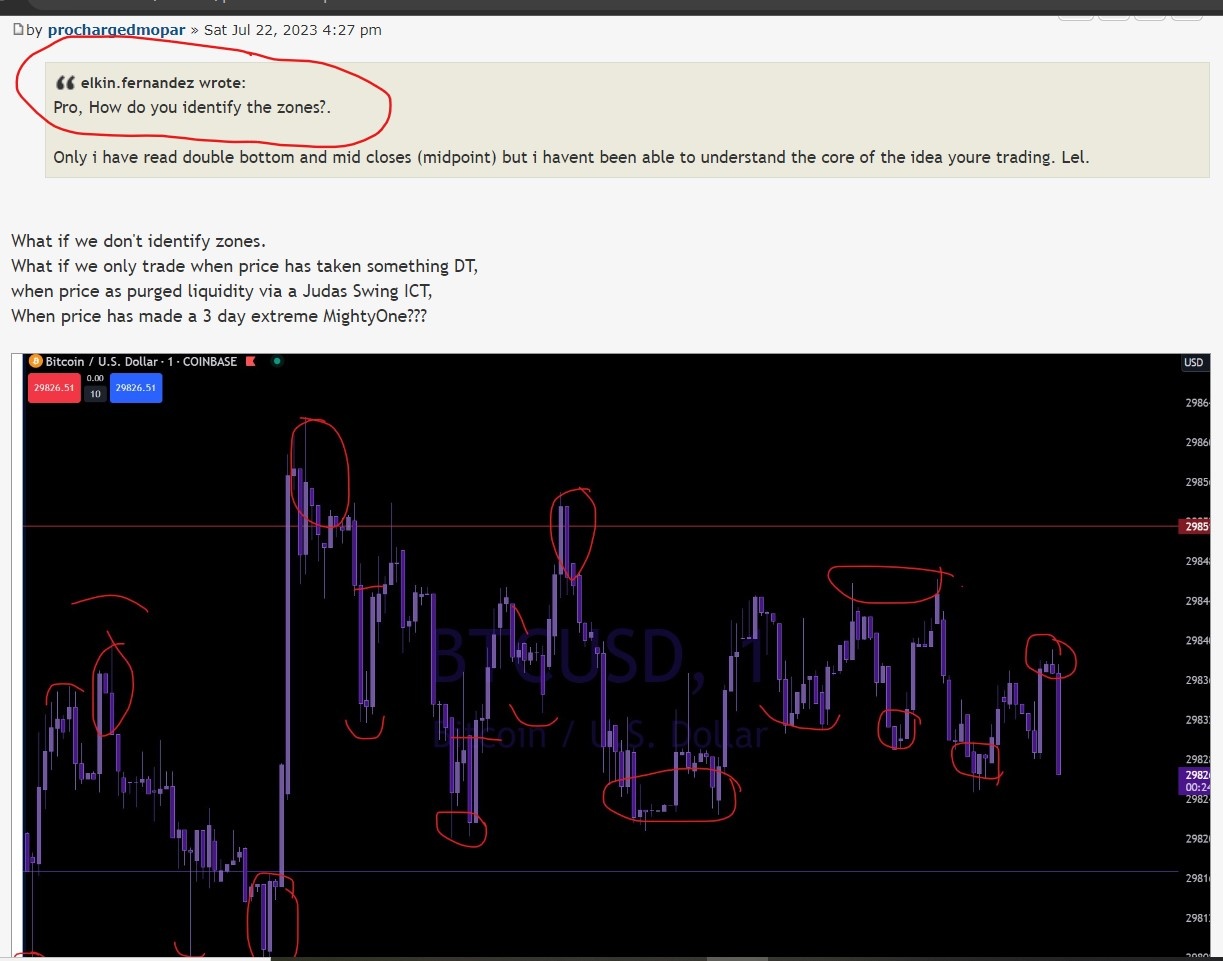The width and height of the screenshot is (1223, 961).
Task: Click the 0.00 spread value above quantity
Action: (x=95, y=378)
